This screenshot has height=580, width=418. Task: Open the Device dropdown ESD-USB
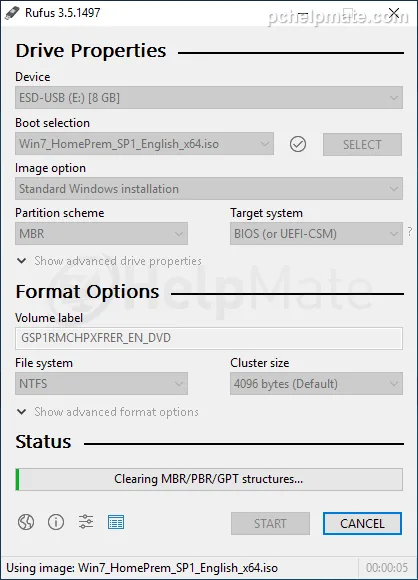click(209, 98)
